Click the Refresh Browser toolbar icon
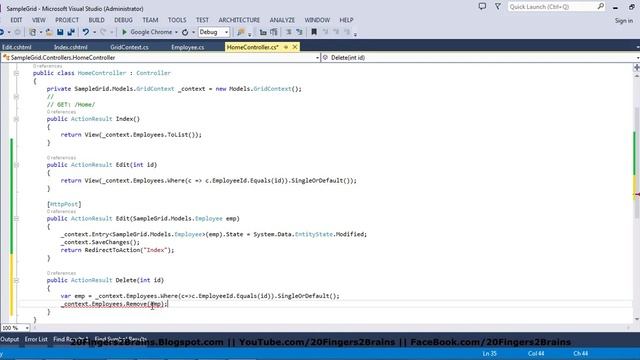 point(185,32)
